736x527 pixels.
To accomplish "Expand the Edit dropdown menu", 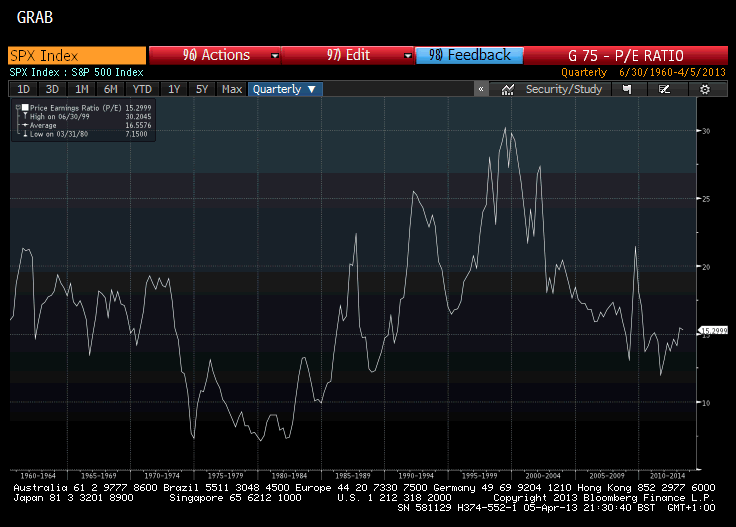I will pos(348,55).
